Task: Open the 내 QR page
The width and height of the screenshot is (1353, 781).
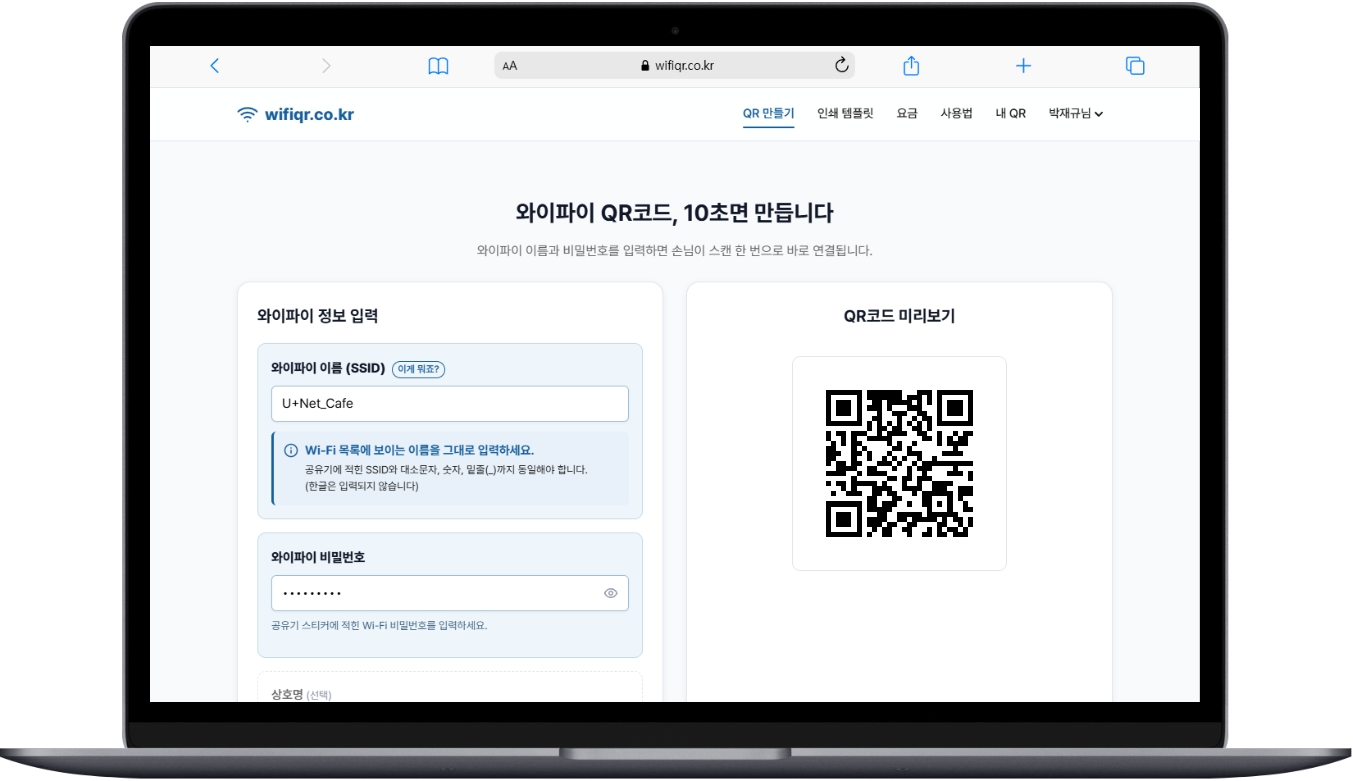Action: (1010, 114)
